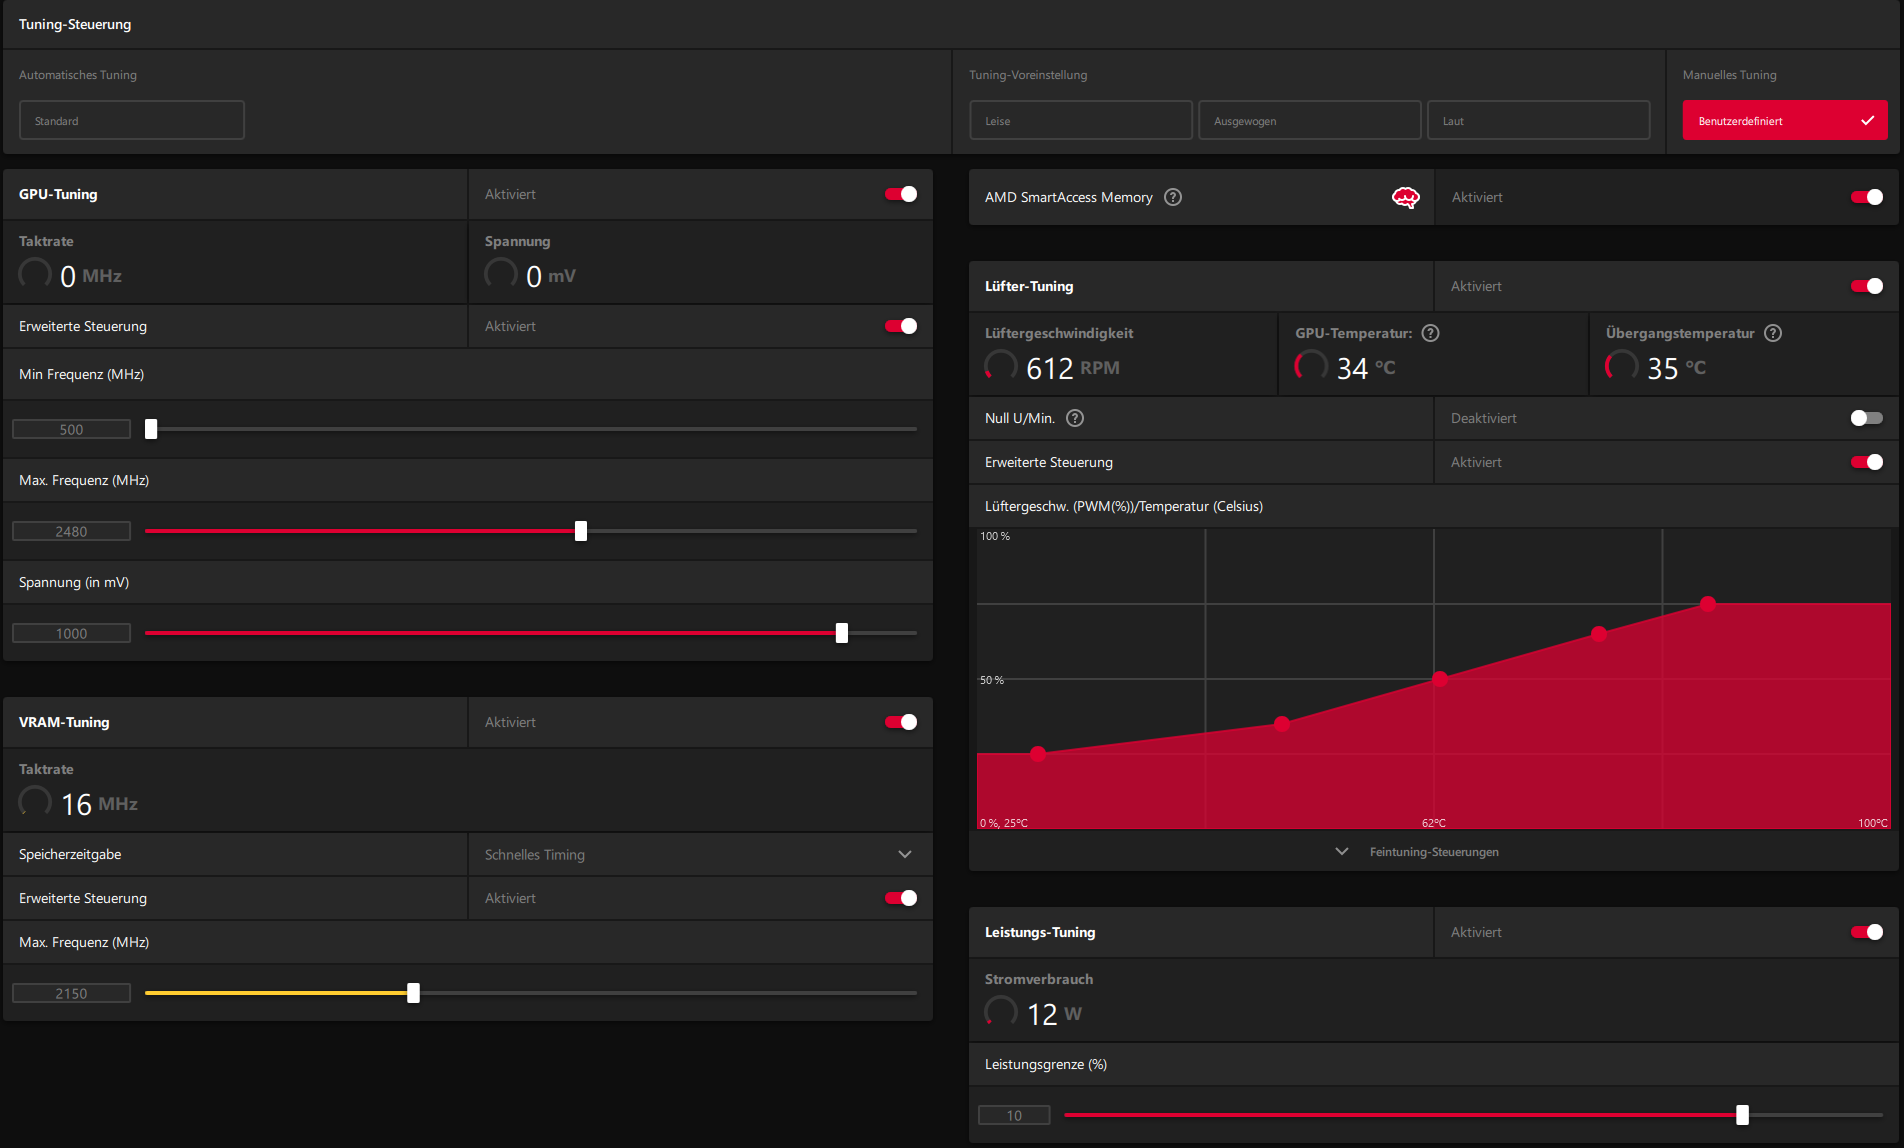This screenshot has width=1904, height=1148.
Task: Select fan curve point at 62°C
Action: 1439,679
